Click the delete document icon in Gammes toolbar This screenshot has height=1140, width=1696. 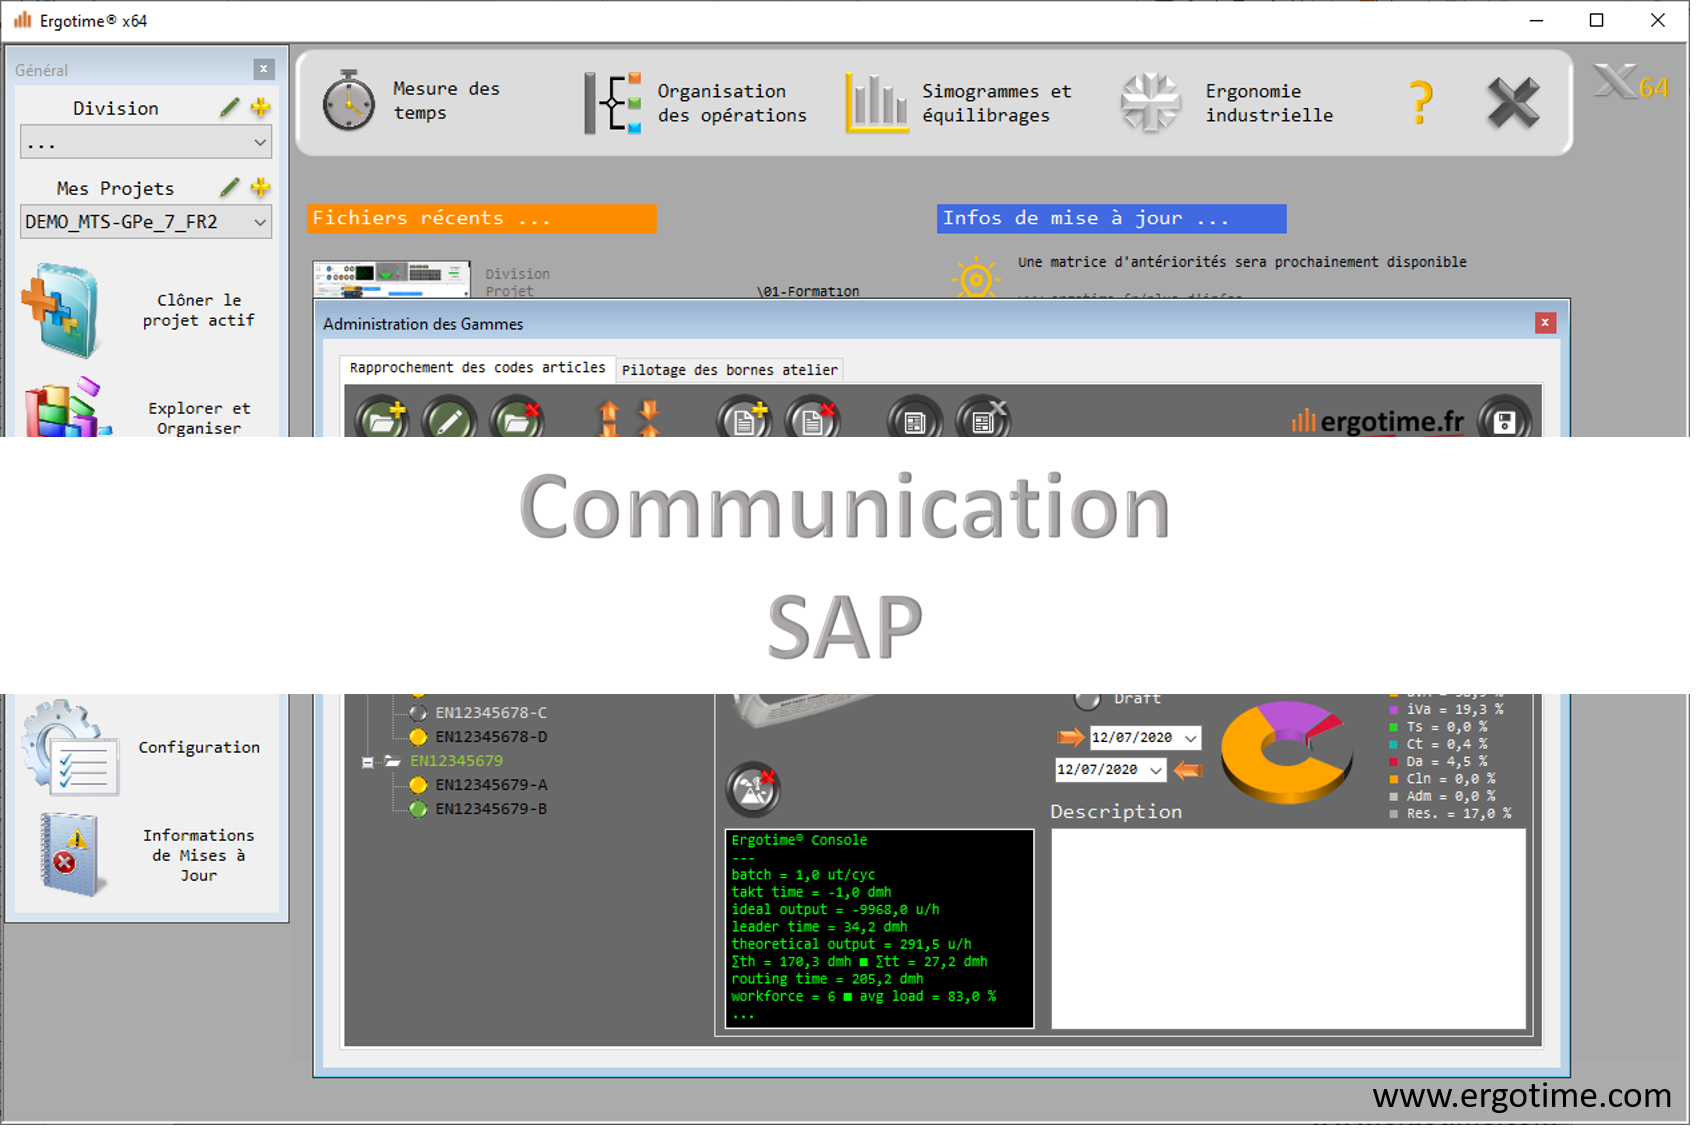pos(813,419)
